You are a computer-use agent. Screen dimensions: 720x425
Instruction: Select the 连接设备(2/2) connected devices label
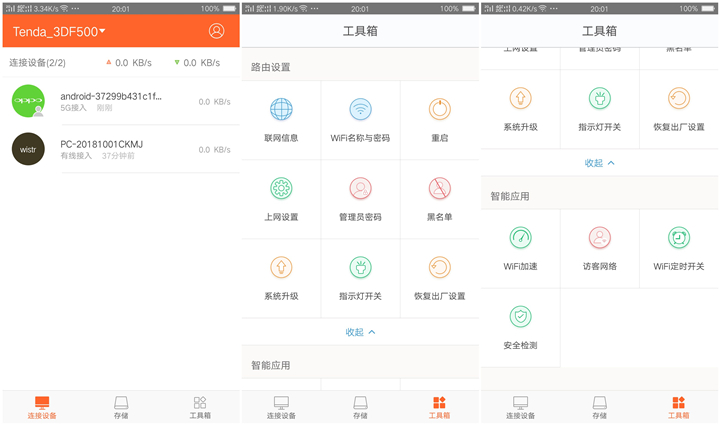pyautogui.click(x=38, y=63)
